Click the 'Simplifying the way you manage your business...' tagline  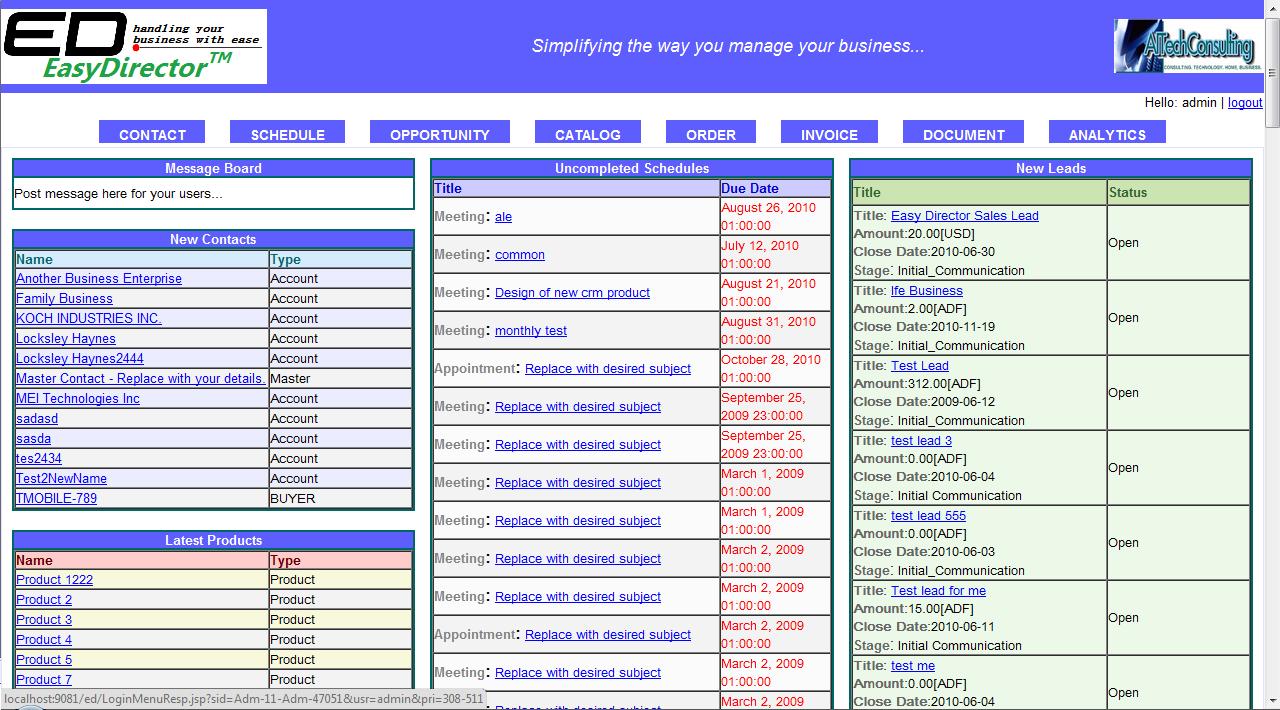point(728,46)
